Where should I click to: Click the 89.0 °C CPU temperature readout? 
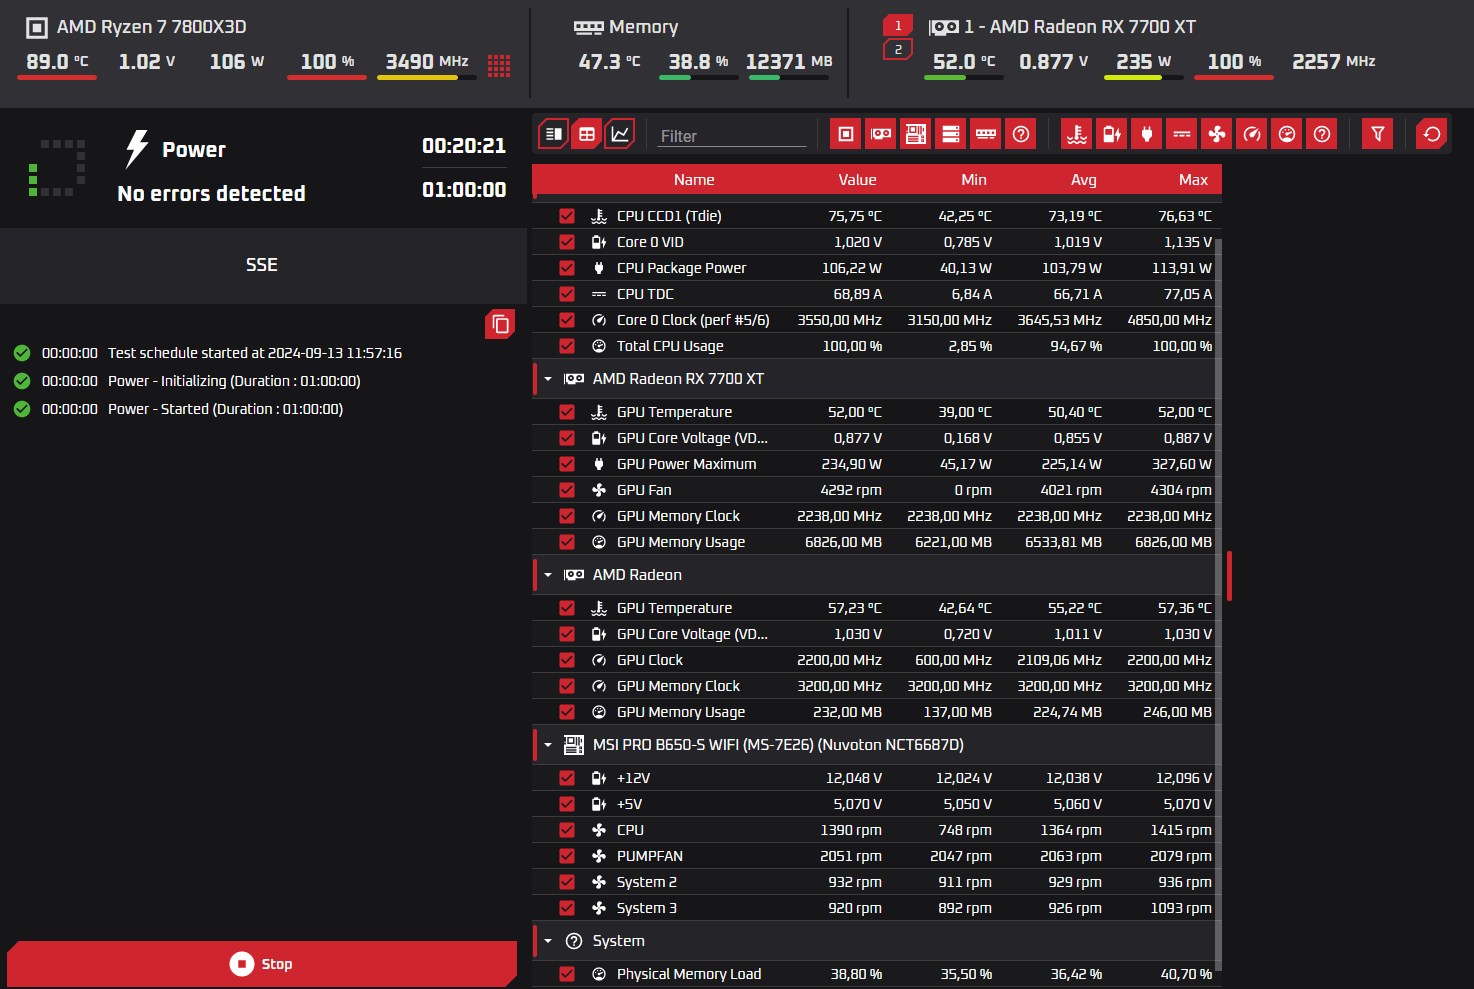(x=57, y=62)
